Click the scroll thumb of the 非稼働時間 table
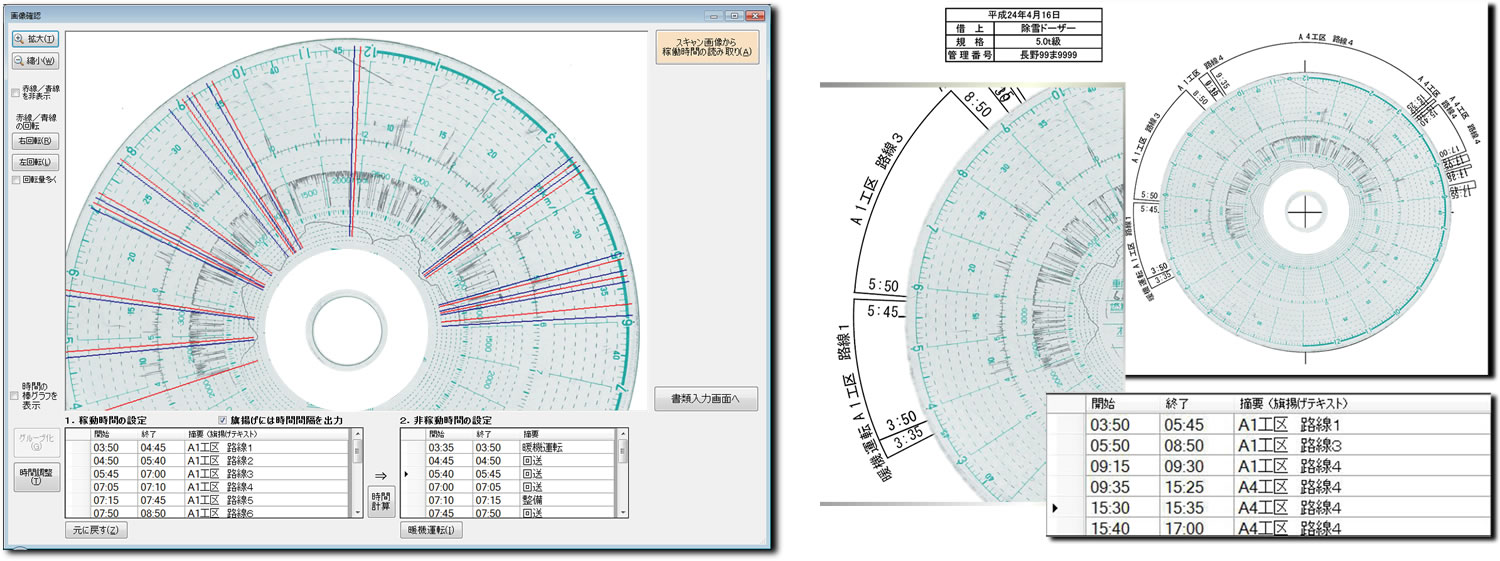Screen dimensions: 1500x561 point(623,453)
